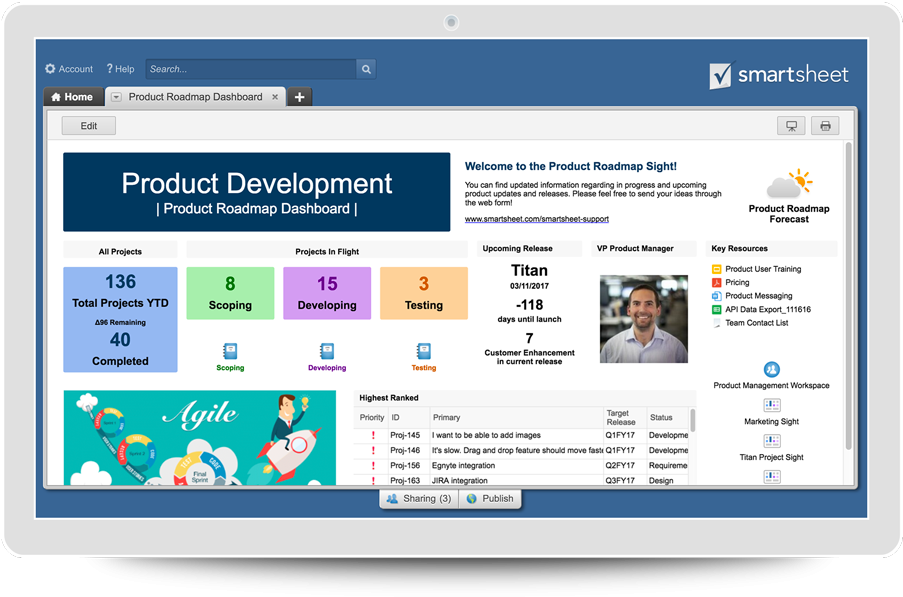Click the Marketing Sight dashboard icon
903x597 pixels.
coord(770,404)
